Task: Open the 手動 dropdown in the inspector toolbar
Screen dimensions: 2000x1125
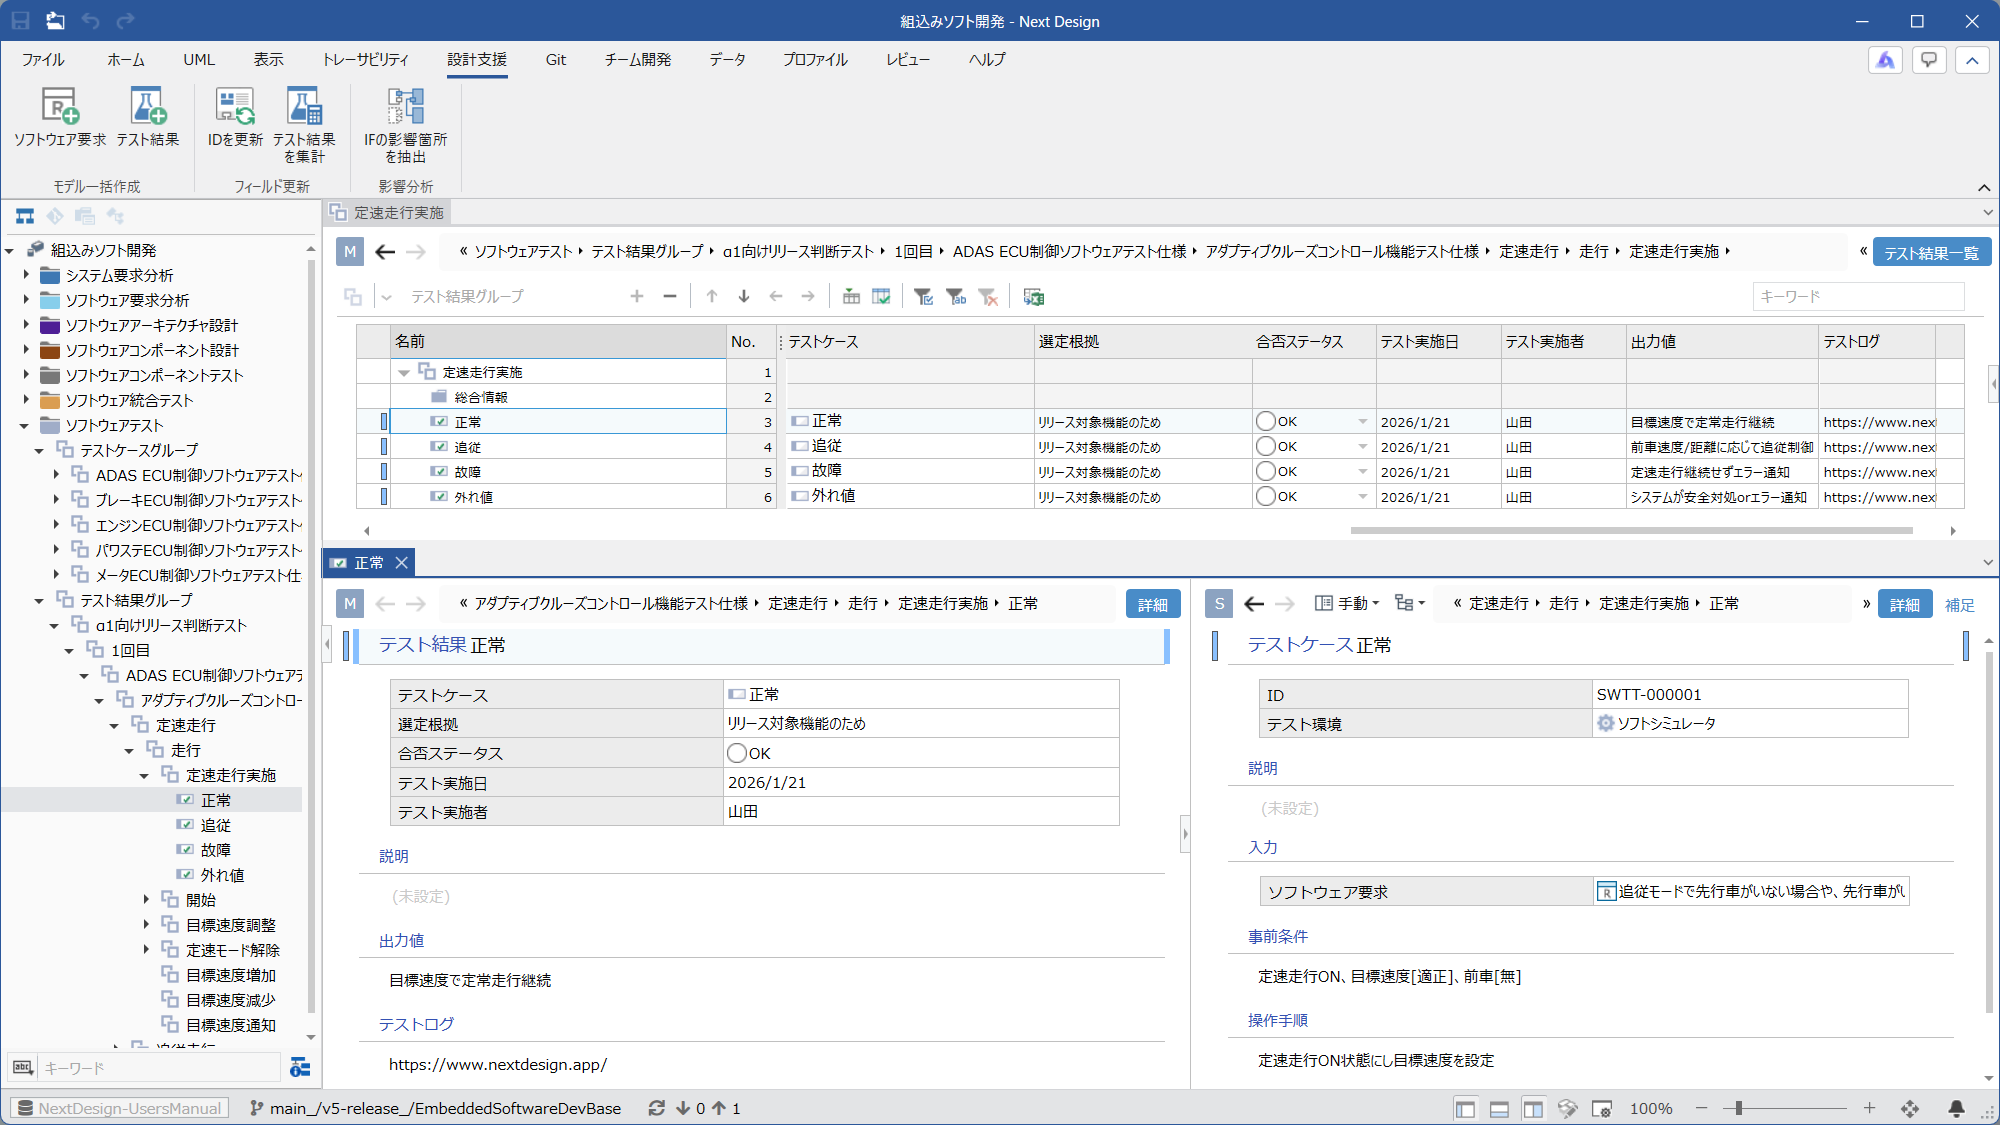Action: pos(1347,604)
